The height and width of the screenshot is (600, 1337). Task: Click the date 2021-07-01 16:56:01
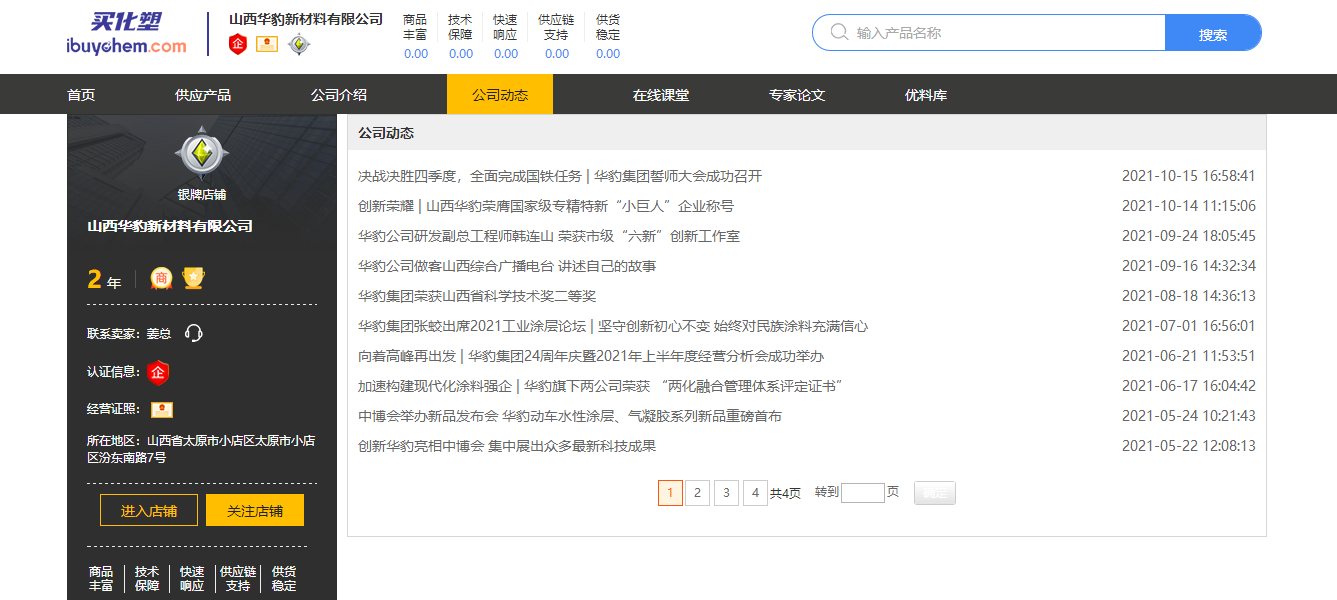pyautogui.click(x=1189, y=326)
